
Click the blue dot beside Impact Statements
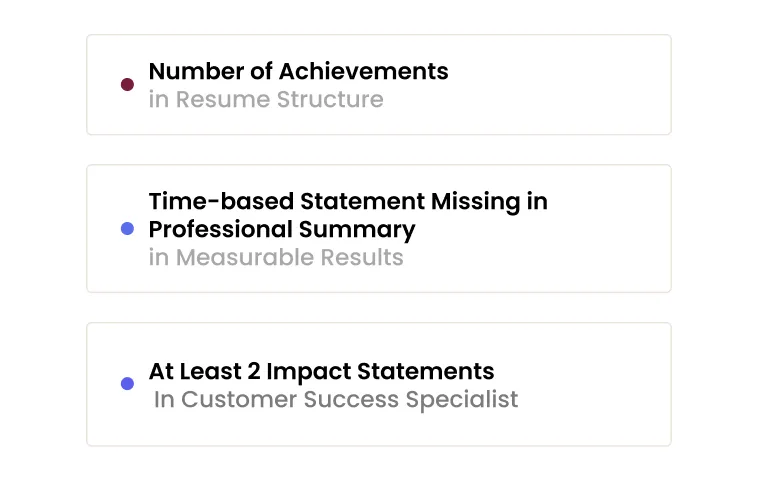pos(127,384)
